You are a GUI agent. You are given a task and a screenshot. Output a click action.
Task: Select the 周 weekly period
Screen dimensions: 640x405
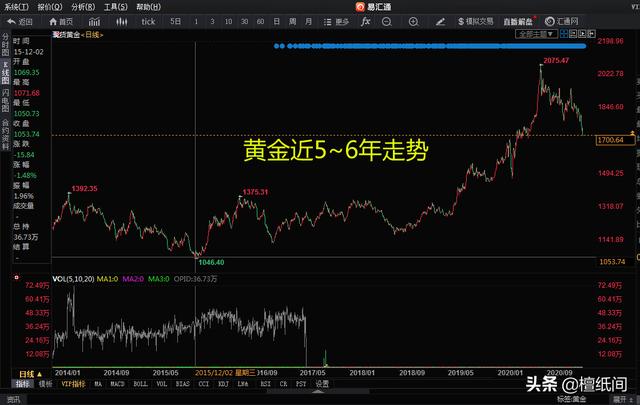293,21
